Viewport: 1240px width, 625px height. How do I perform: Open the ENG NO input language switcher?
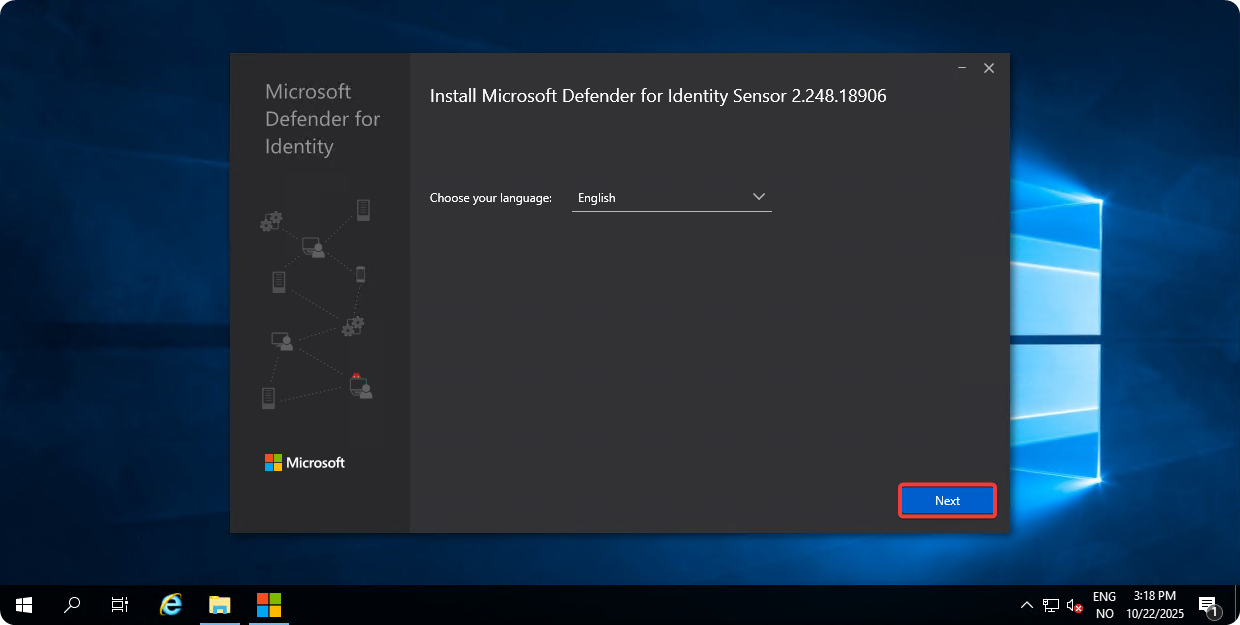[1105, 605]
